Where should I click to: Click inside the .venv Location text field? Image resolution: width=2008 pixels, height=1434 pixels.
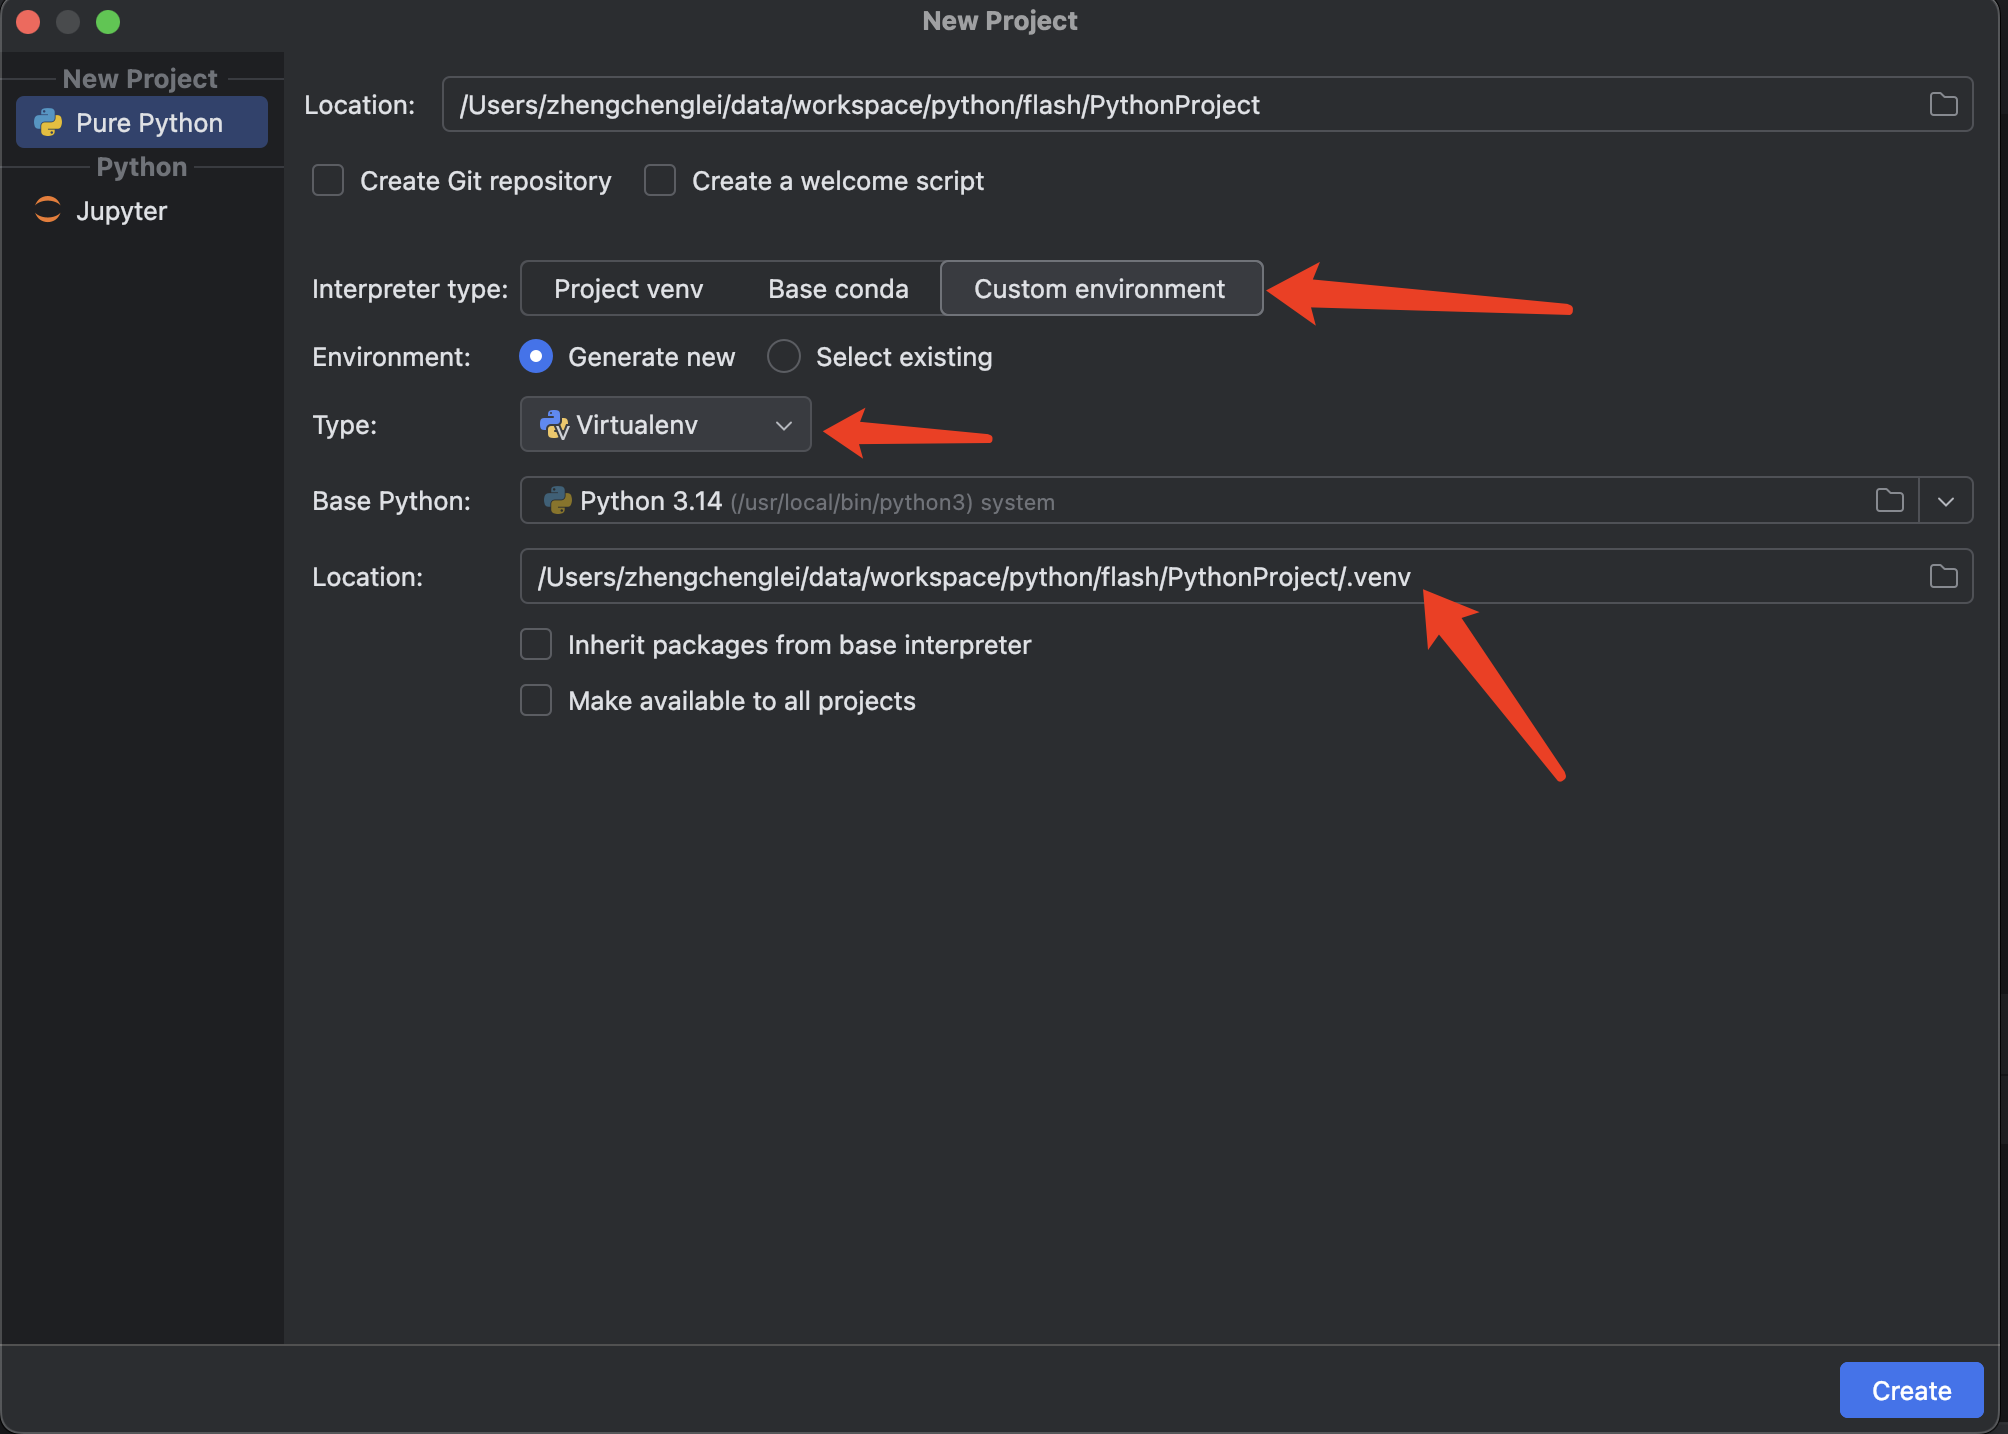[x=970, y=576]
